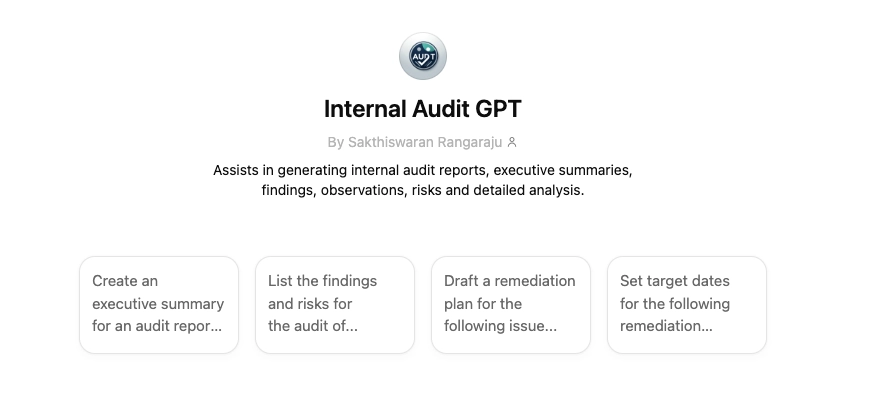Click 'the audit of...' text in second card
The width and height of the screenshot is (879, 396).
(x=313, y=326)
